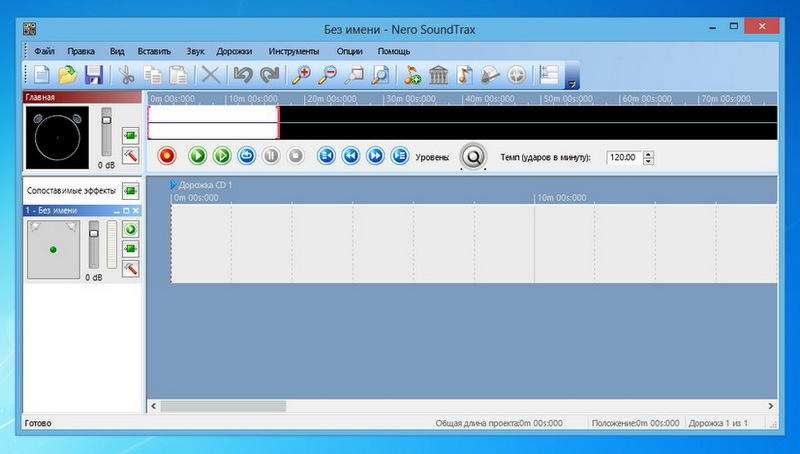The image size is (800, 454).
Task: Decrease tempo with the down spinner arrow
Action: coord(648,161)
